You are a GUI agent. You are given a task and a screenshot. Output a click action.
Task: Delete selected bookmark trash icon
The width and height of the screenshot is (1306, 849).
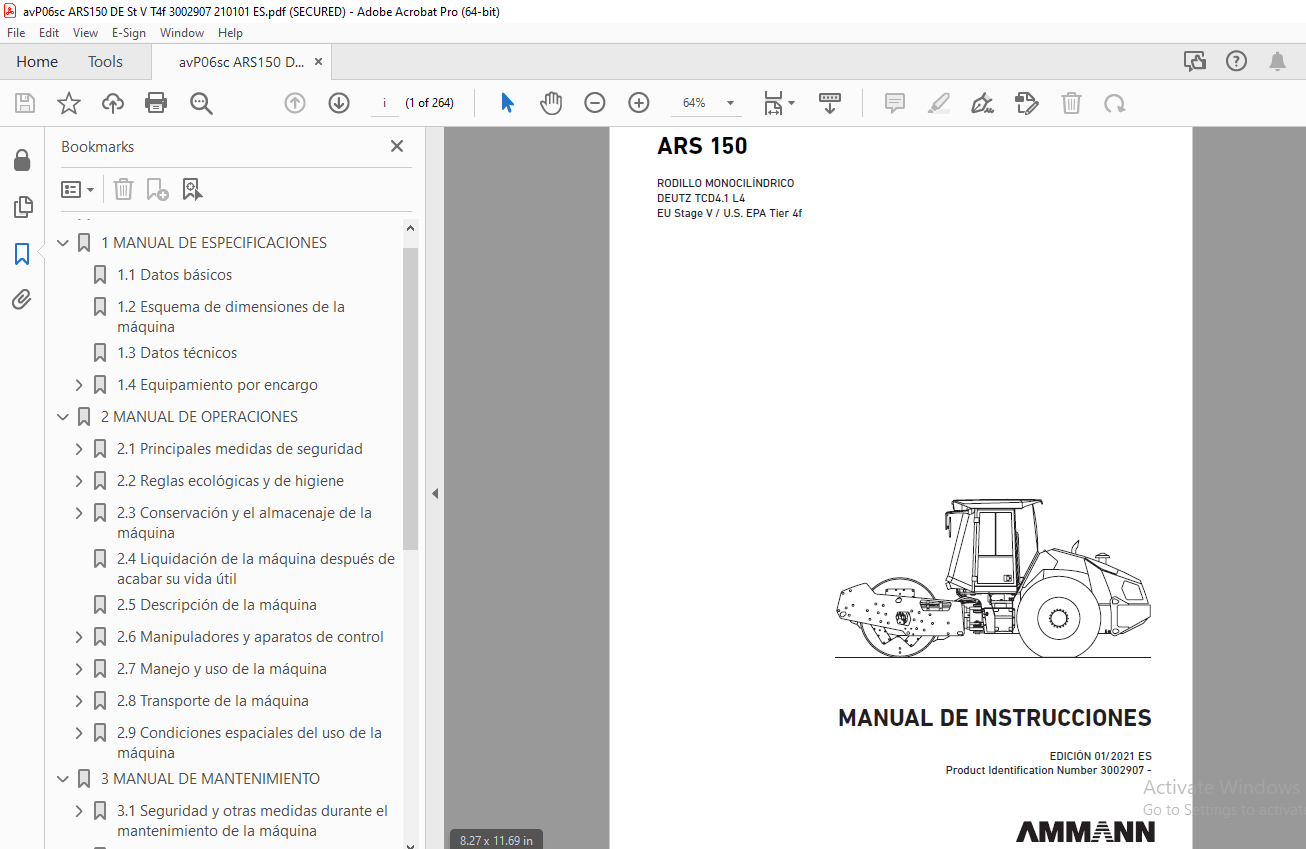point(123,189)
